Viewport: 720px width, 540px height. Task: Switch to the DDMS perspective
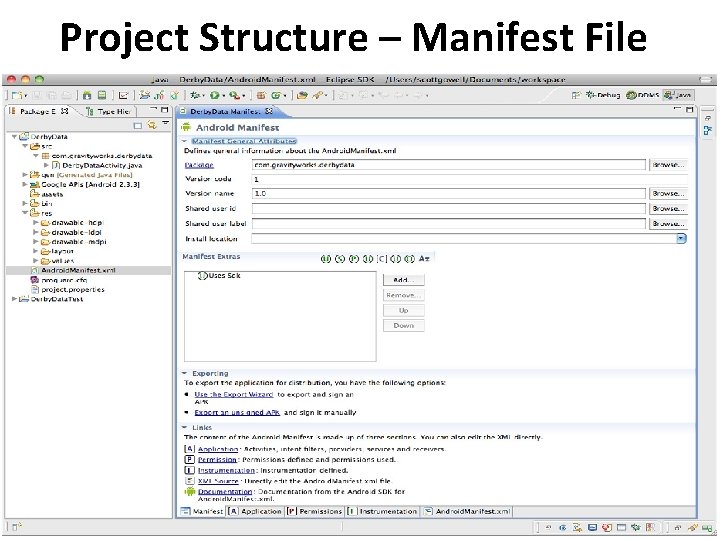(643, 96)
